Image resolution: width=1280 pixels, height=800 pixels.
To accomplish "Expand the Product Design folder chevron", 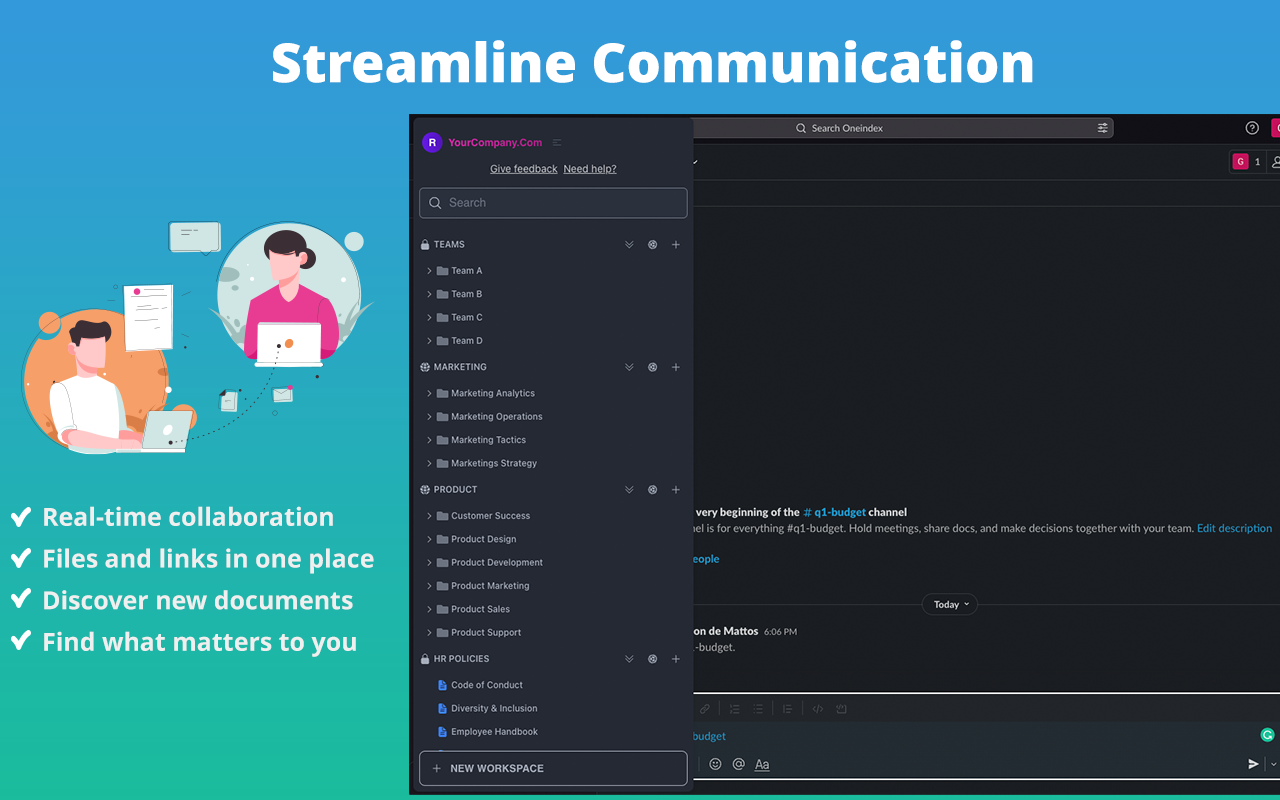I will 430,539.
